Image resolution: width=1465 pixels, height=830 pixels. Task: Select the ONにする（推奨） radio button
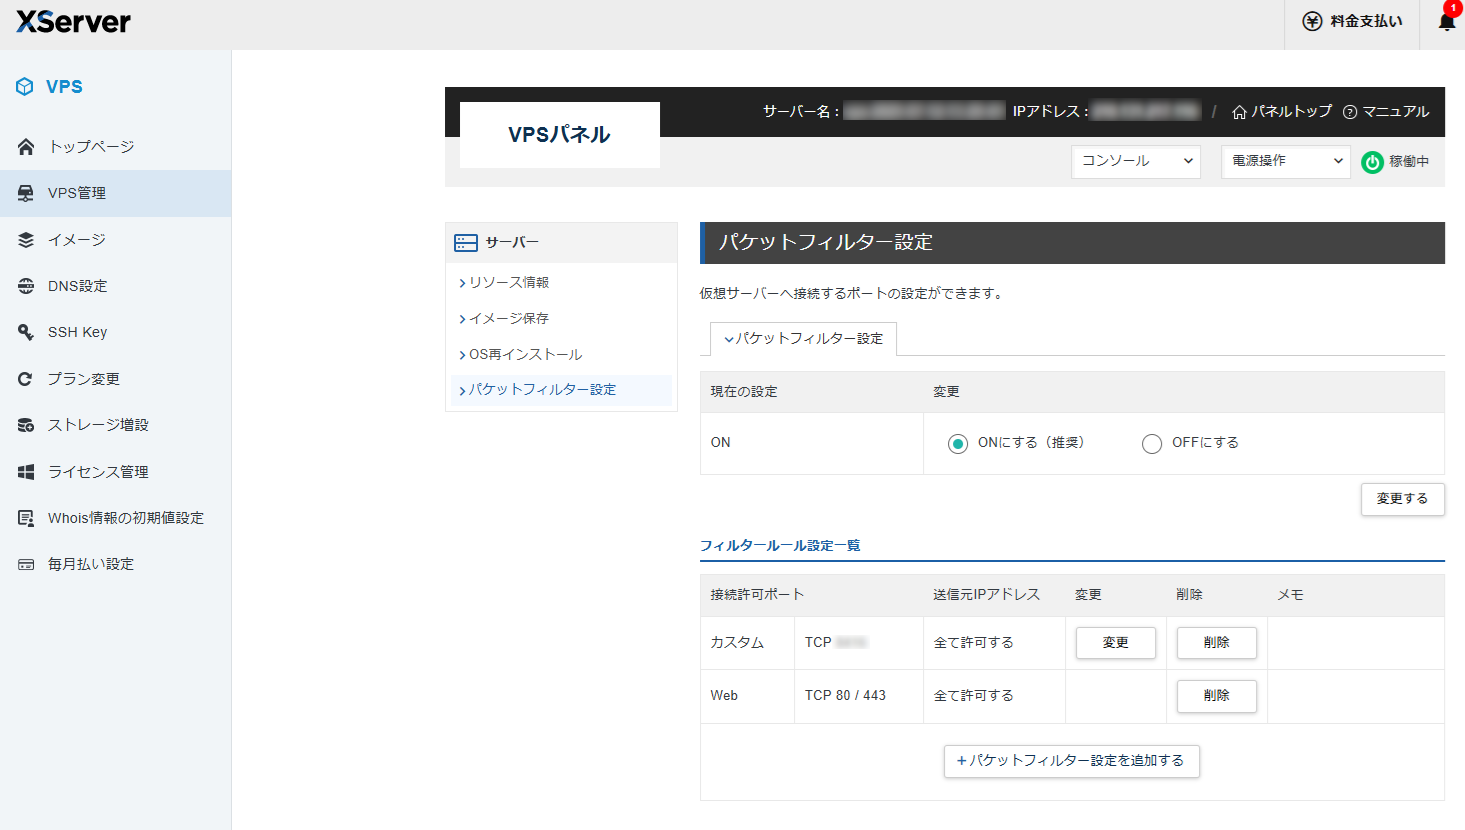tap(958, 444)
